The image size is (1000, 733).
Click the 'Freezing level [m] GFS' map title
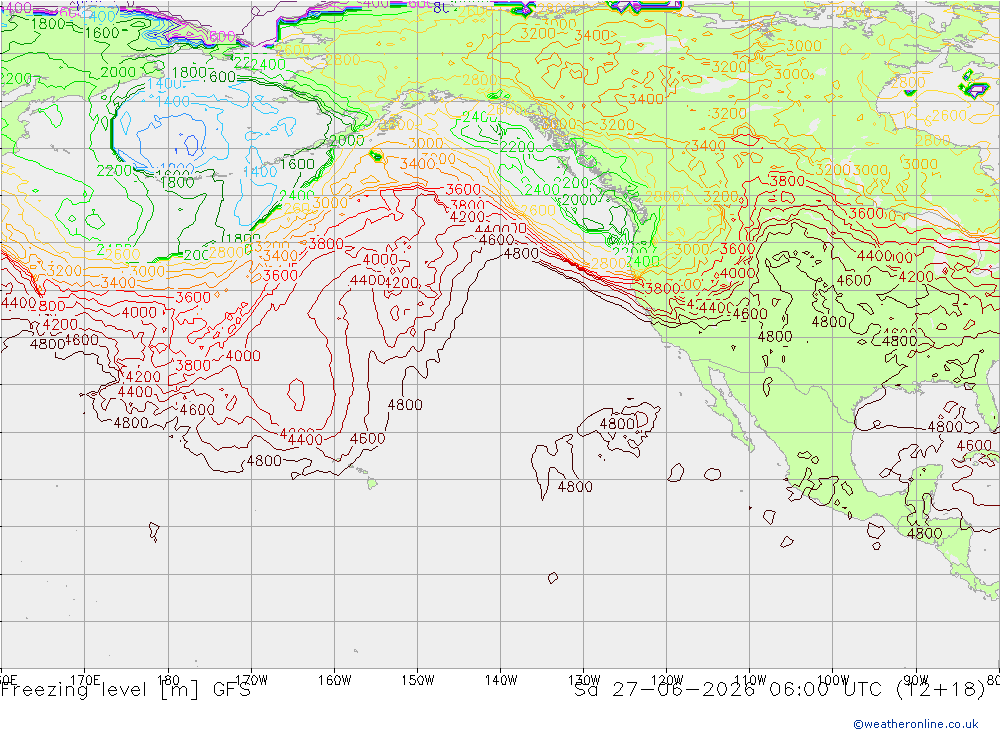(x=126, y=690)
